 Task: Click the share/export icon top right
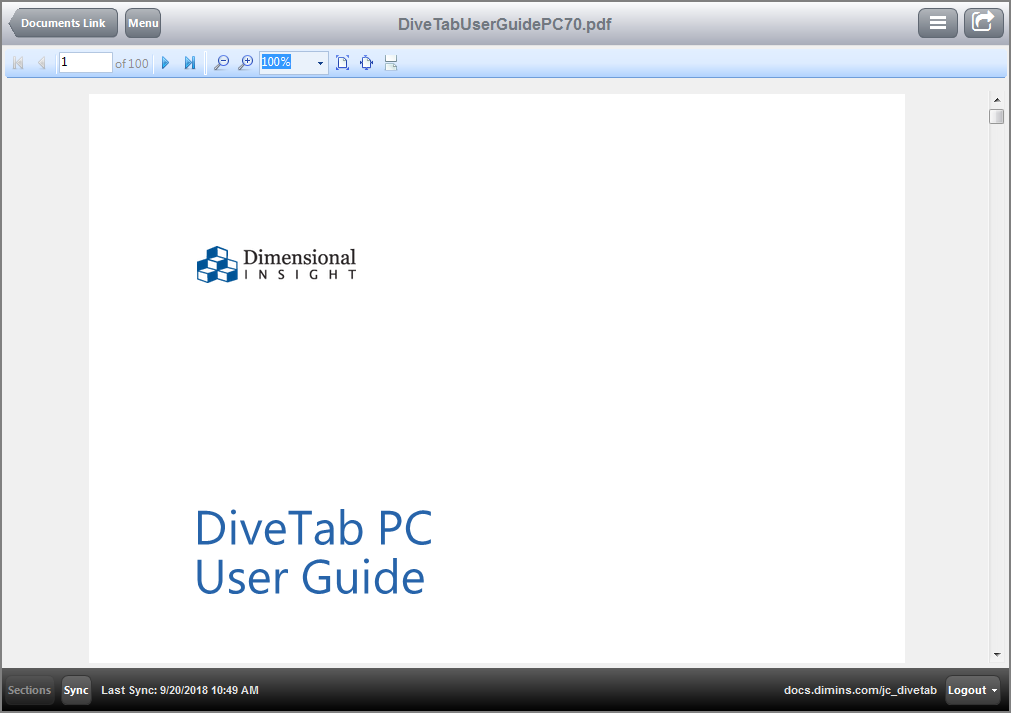[983, 22]
